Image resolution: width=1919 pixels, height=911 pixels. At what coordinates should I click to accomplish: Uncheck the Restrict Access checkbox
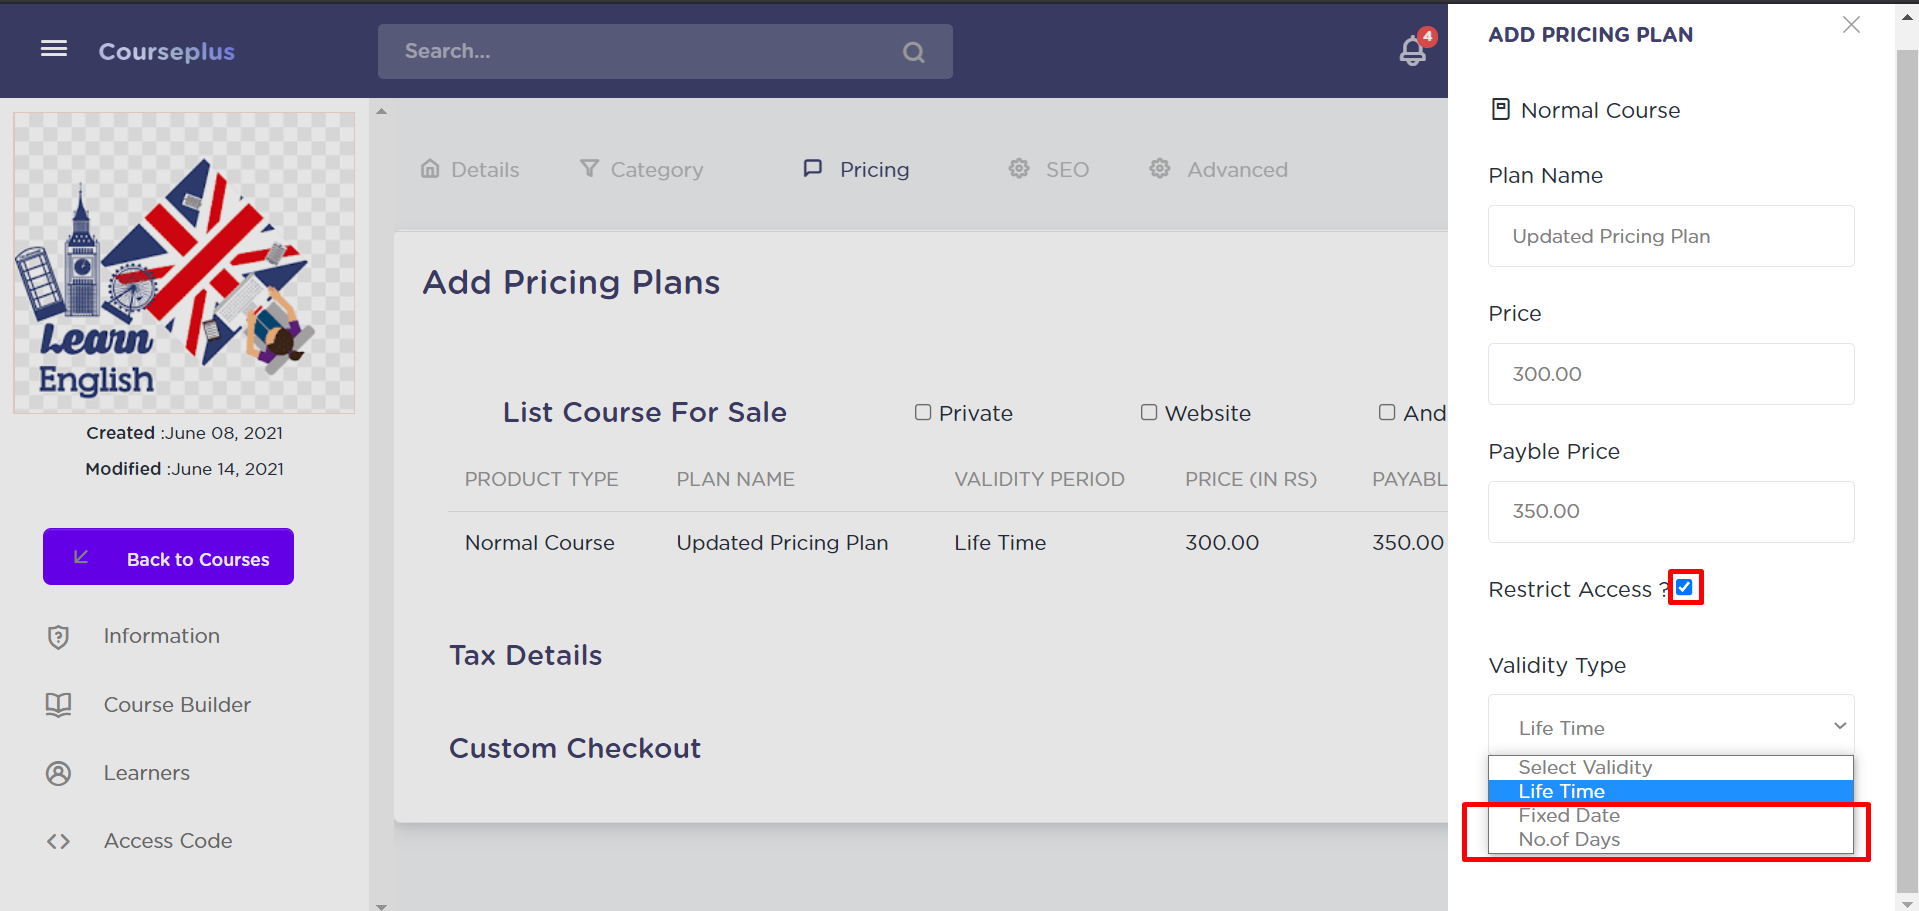1685,588
